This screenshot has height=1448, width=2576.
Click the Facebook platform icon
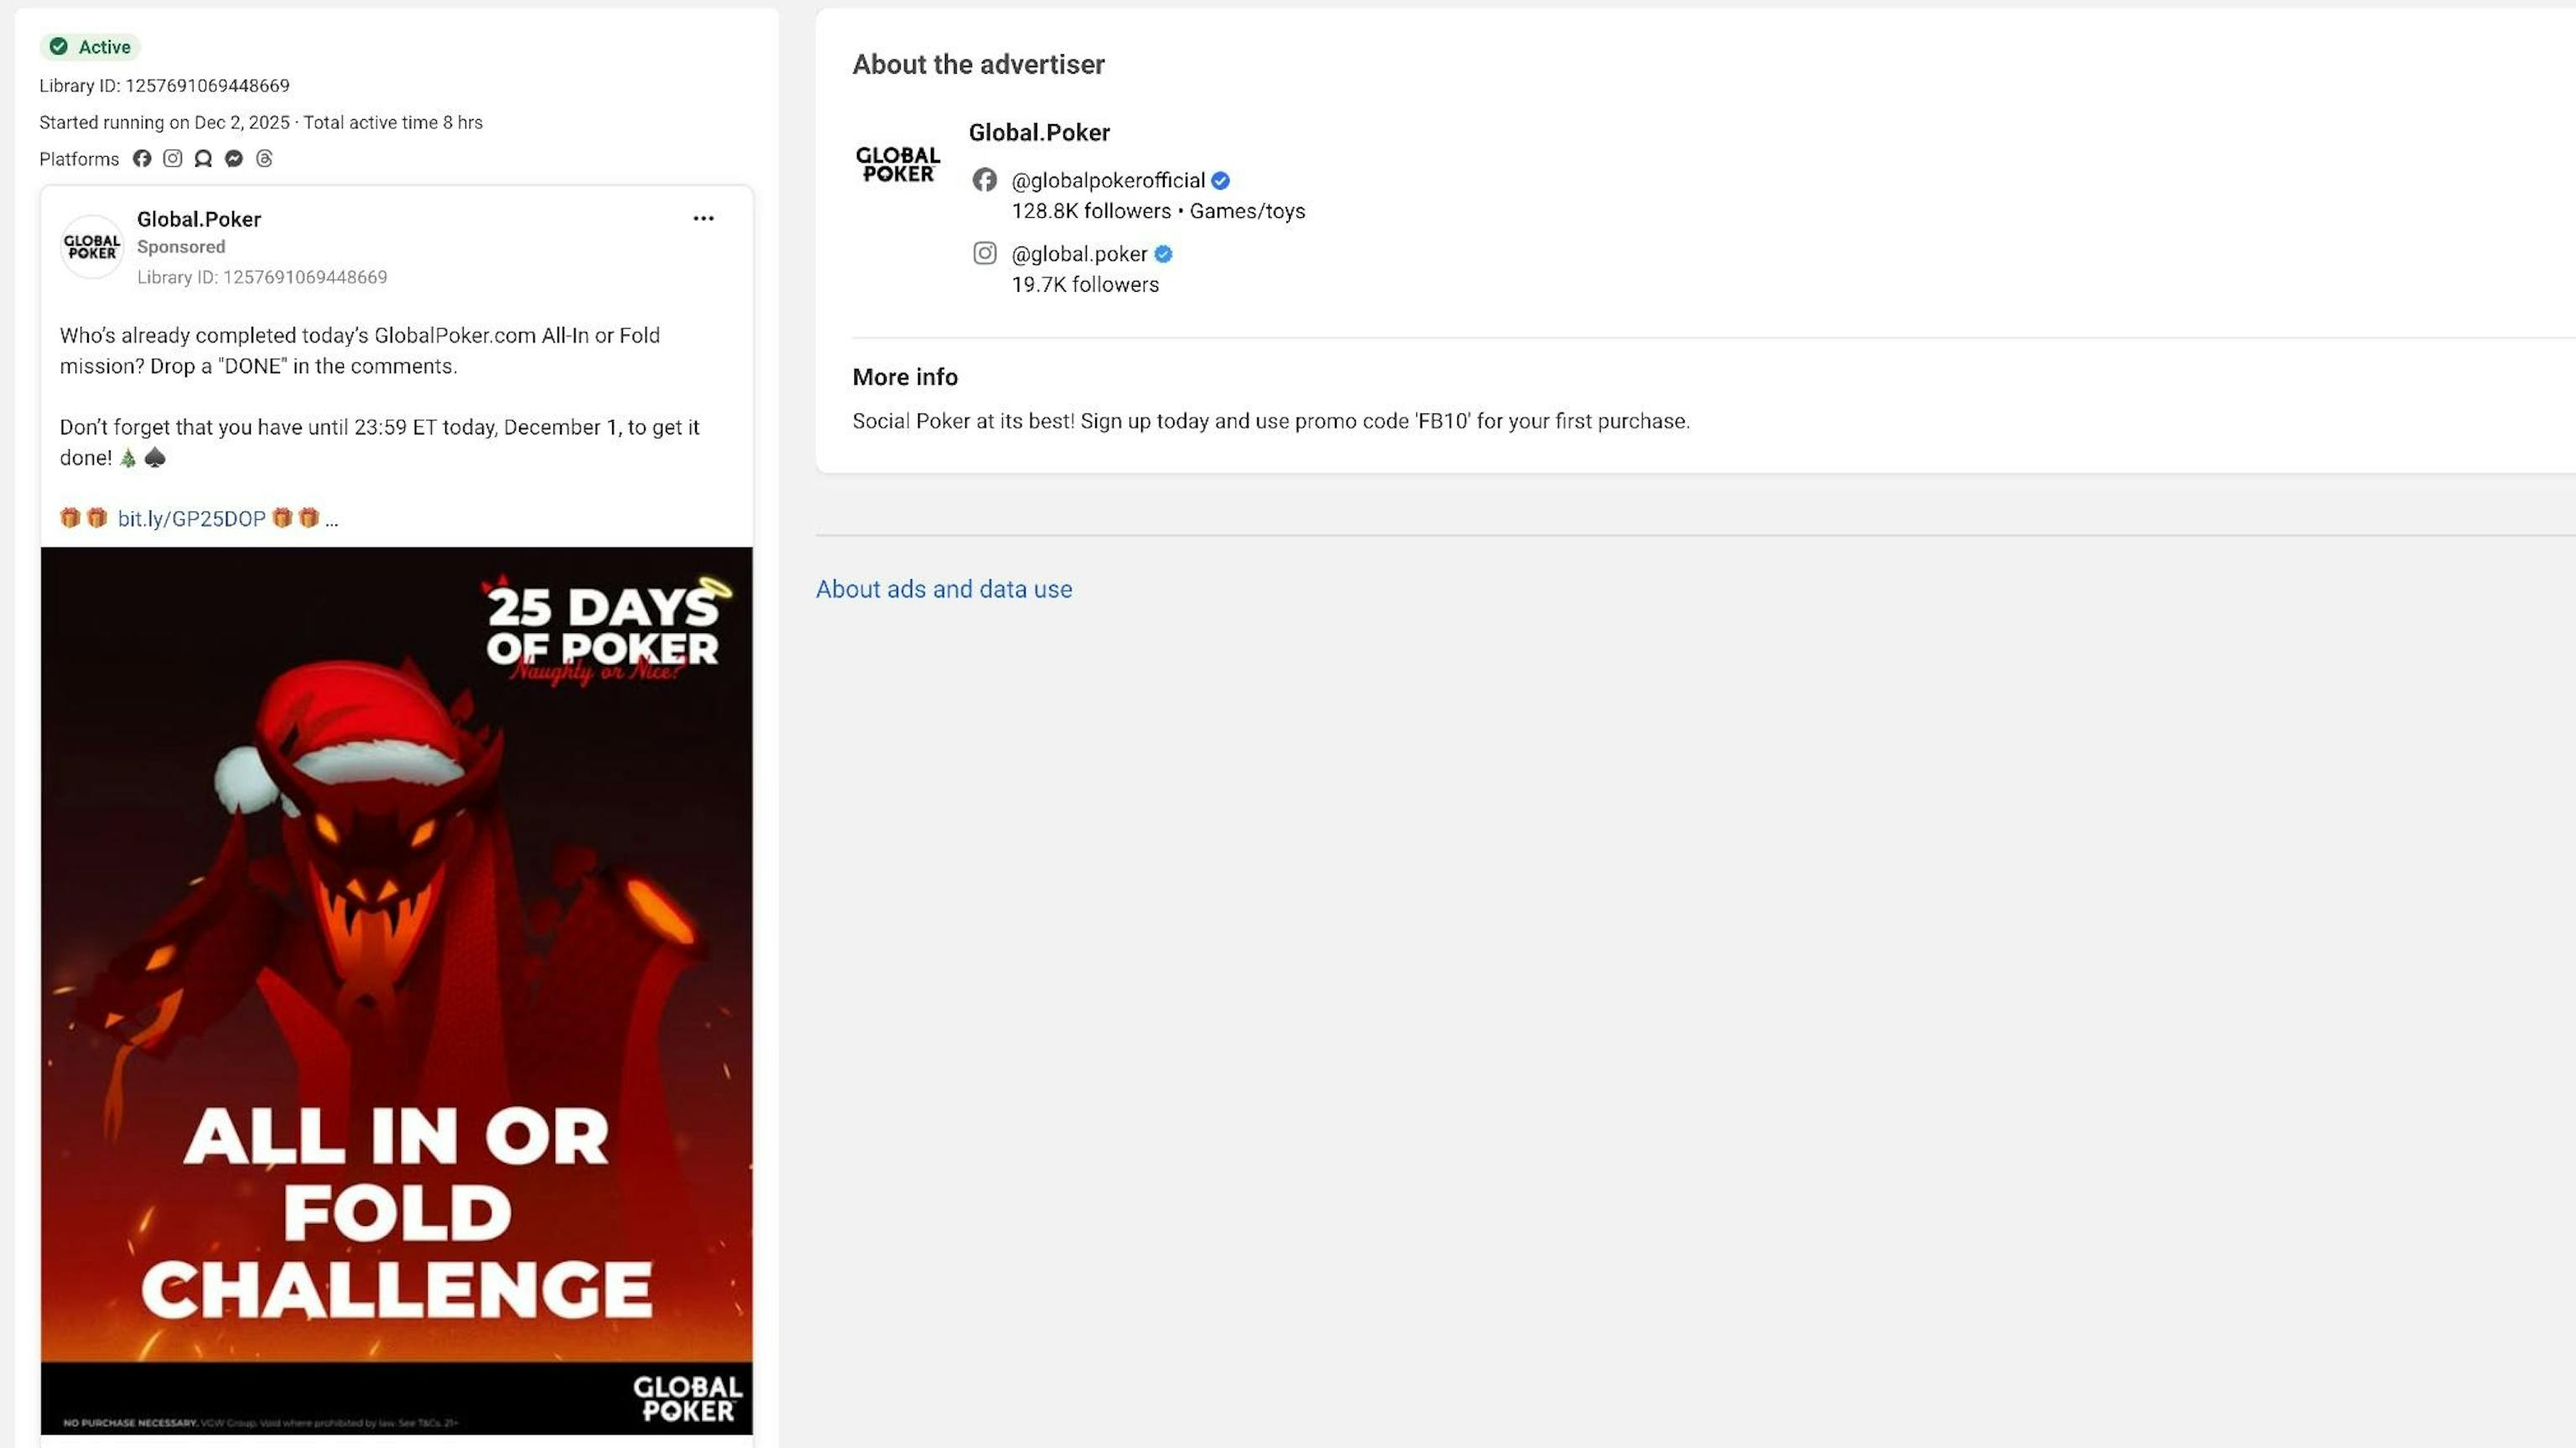pyautogui.click(x=142, y=159)
